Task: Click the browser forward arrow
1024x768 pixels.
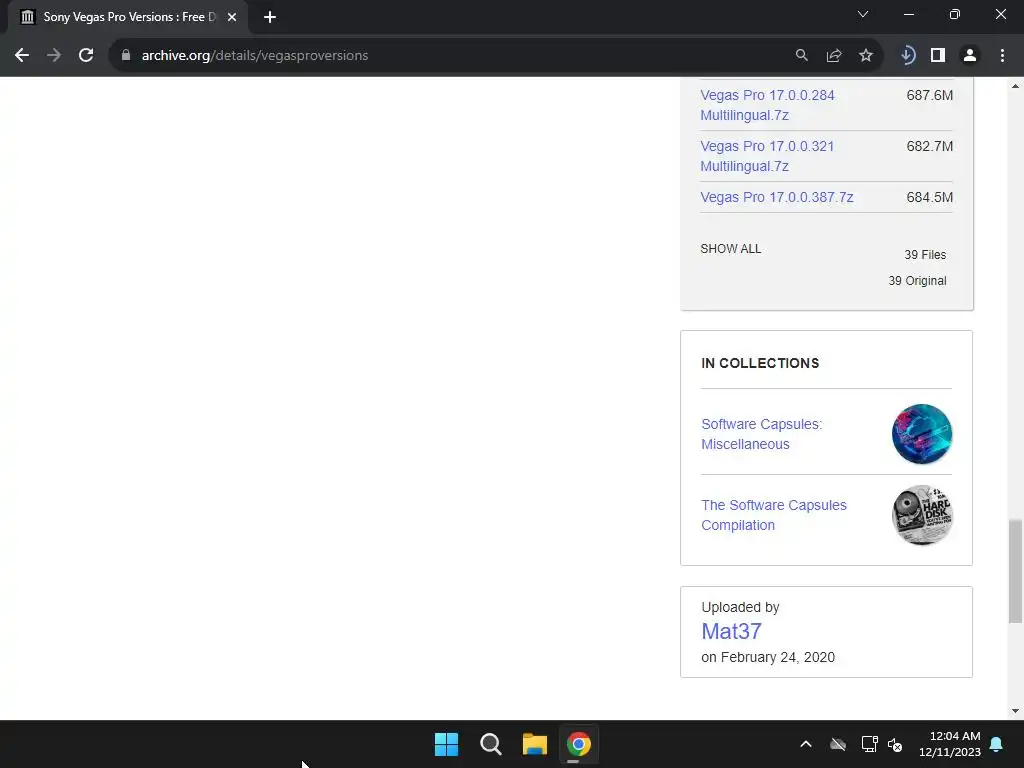Action: click(x=54, y=56)
